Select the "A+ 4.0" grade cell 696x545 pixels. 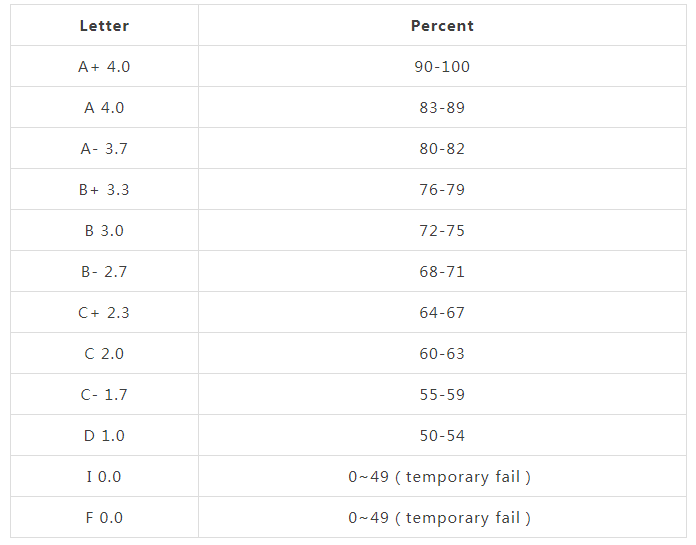104,67
